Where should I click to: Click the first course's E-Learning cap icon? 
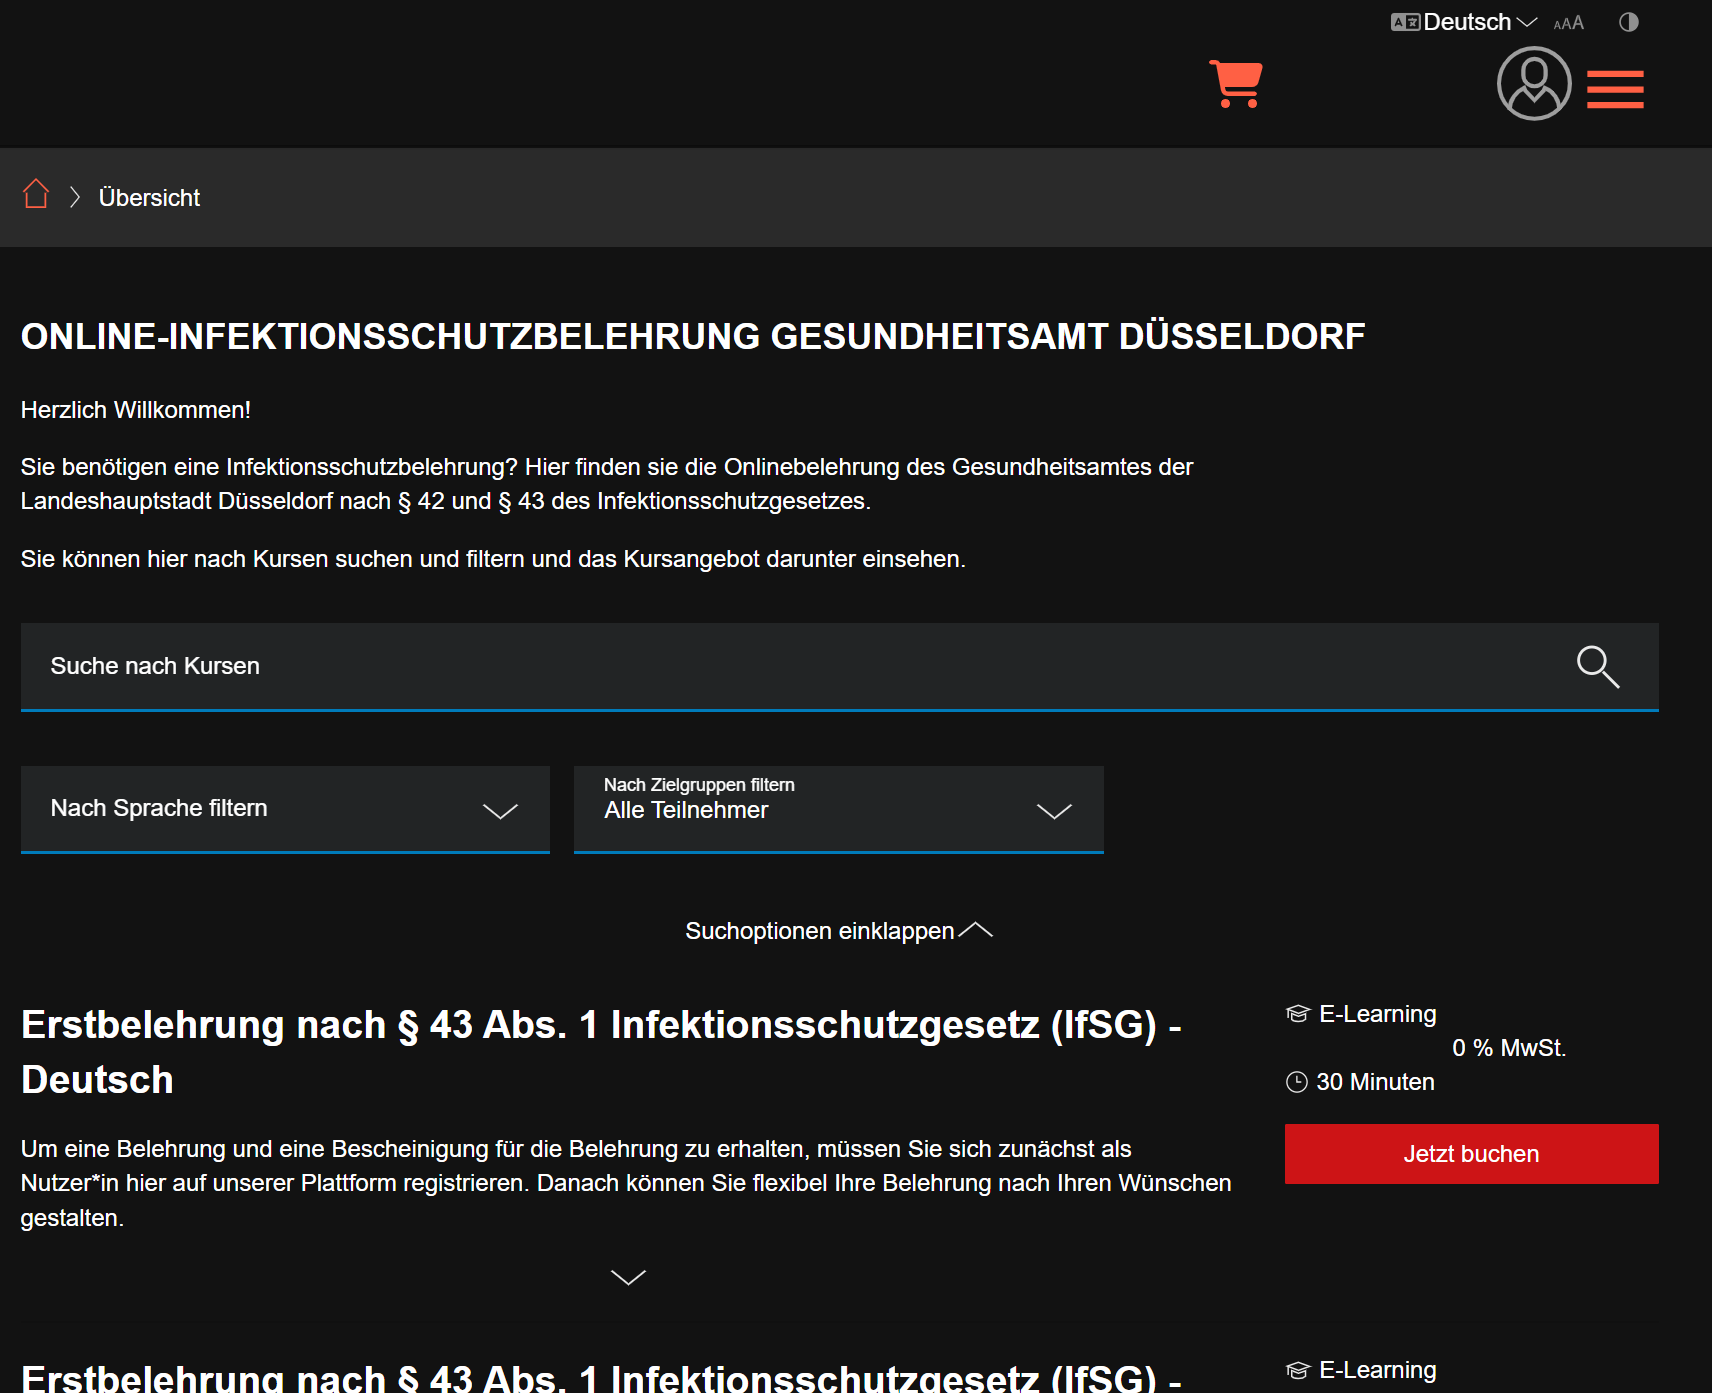1297,1014
